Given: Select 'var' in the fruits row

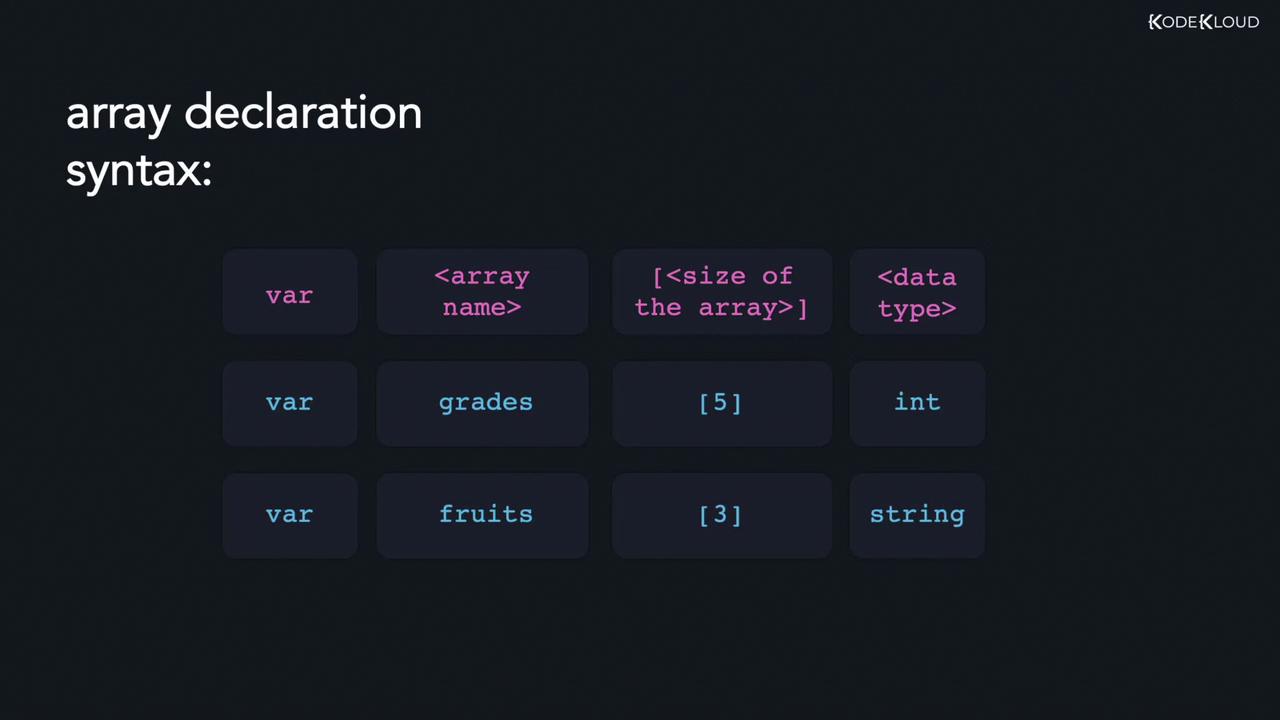Looking at the screenshot, I should click(289, 515).
